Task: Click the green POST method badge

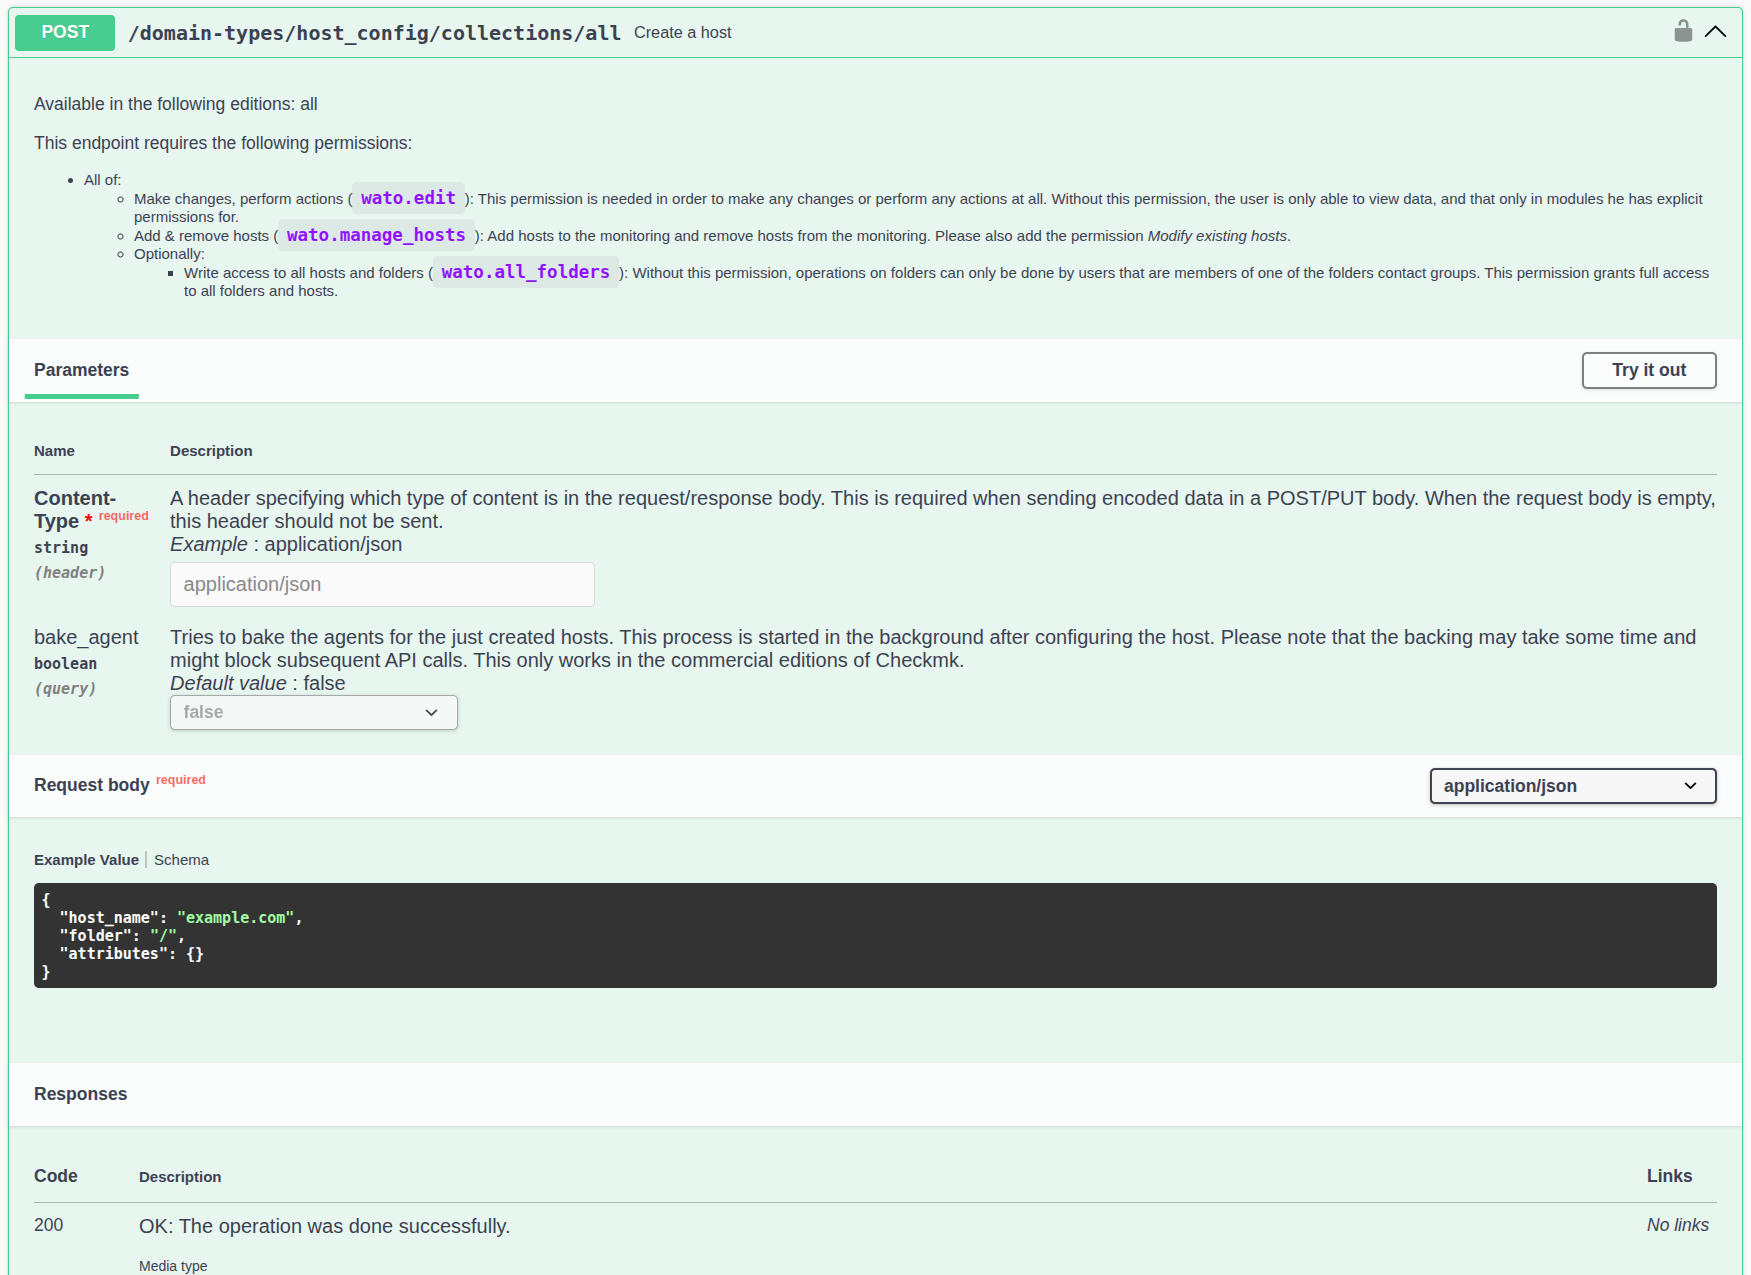Action: (64, 32)
